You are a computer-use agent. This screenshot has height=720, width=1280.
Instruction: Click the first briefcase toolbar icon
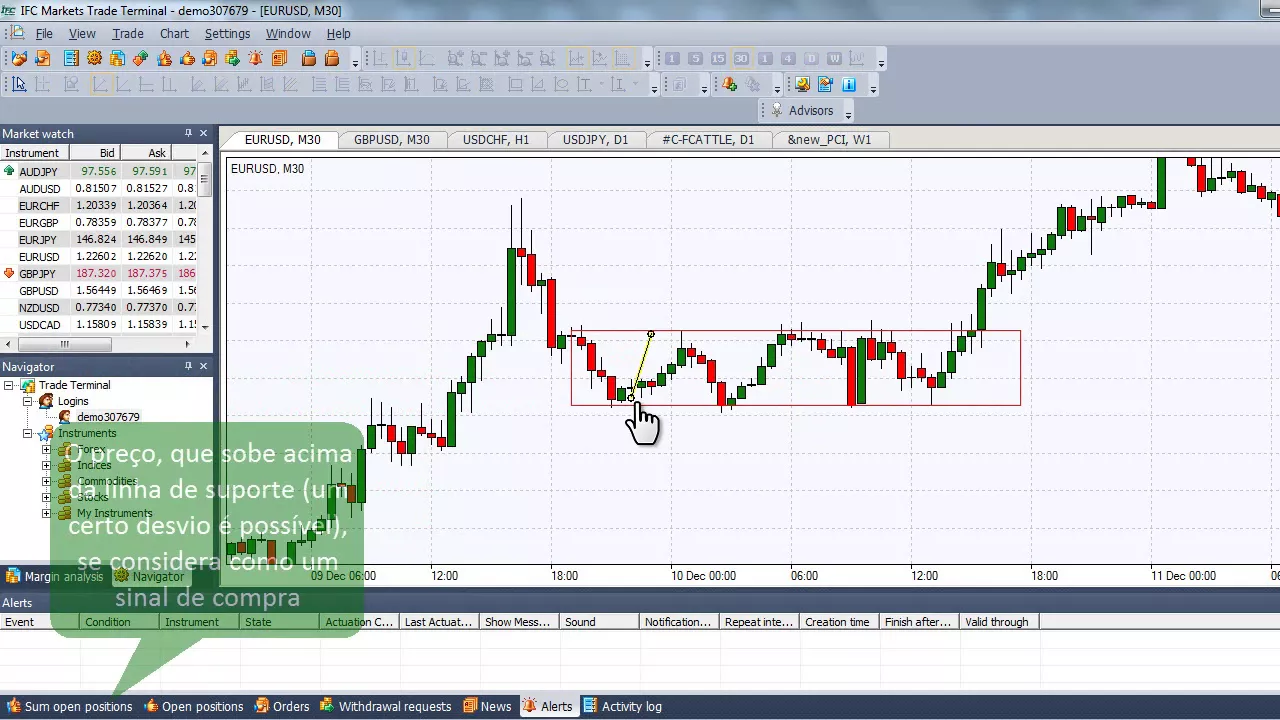(309, 59)
